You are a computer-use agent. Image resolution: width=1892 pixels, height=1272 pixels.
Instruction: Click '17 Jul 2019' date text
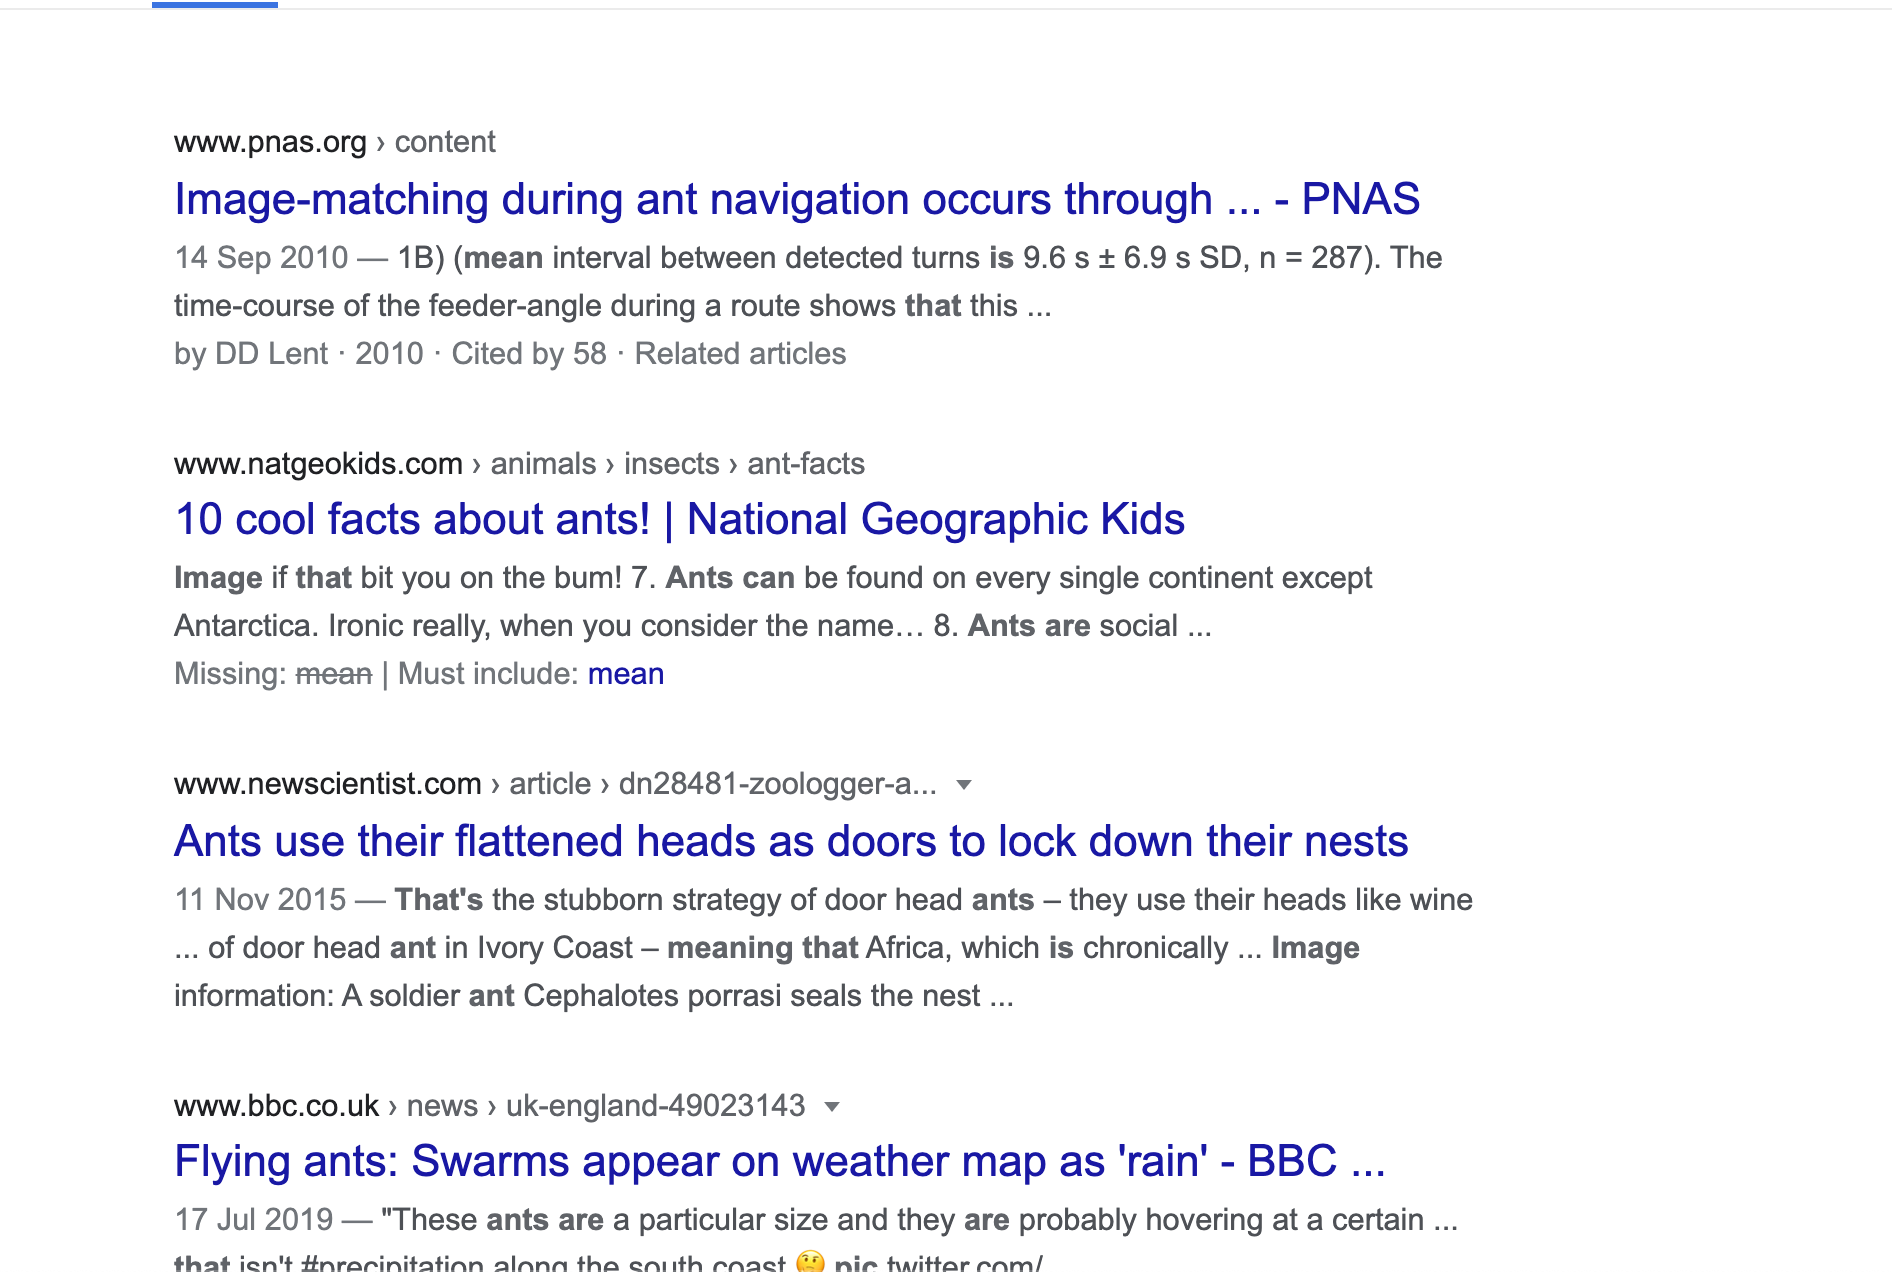click(254, 1220)
